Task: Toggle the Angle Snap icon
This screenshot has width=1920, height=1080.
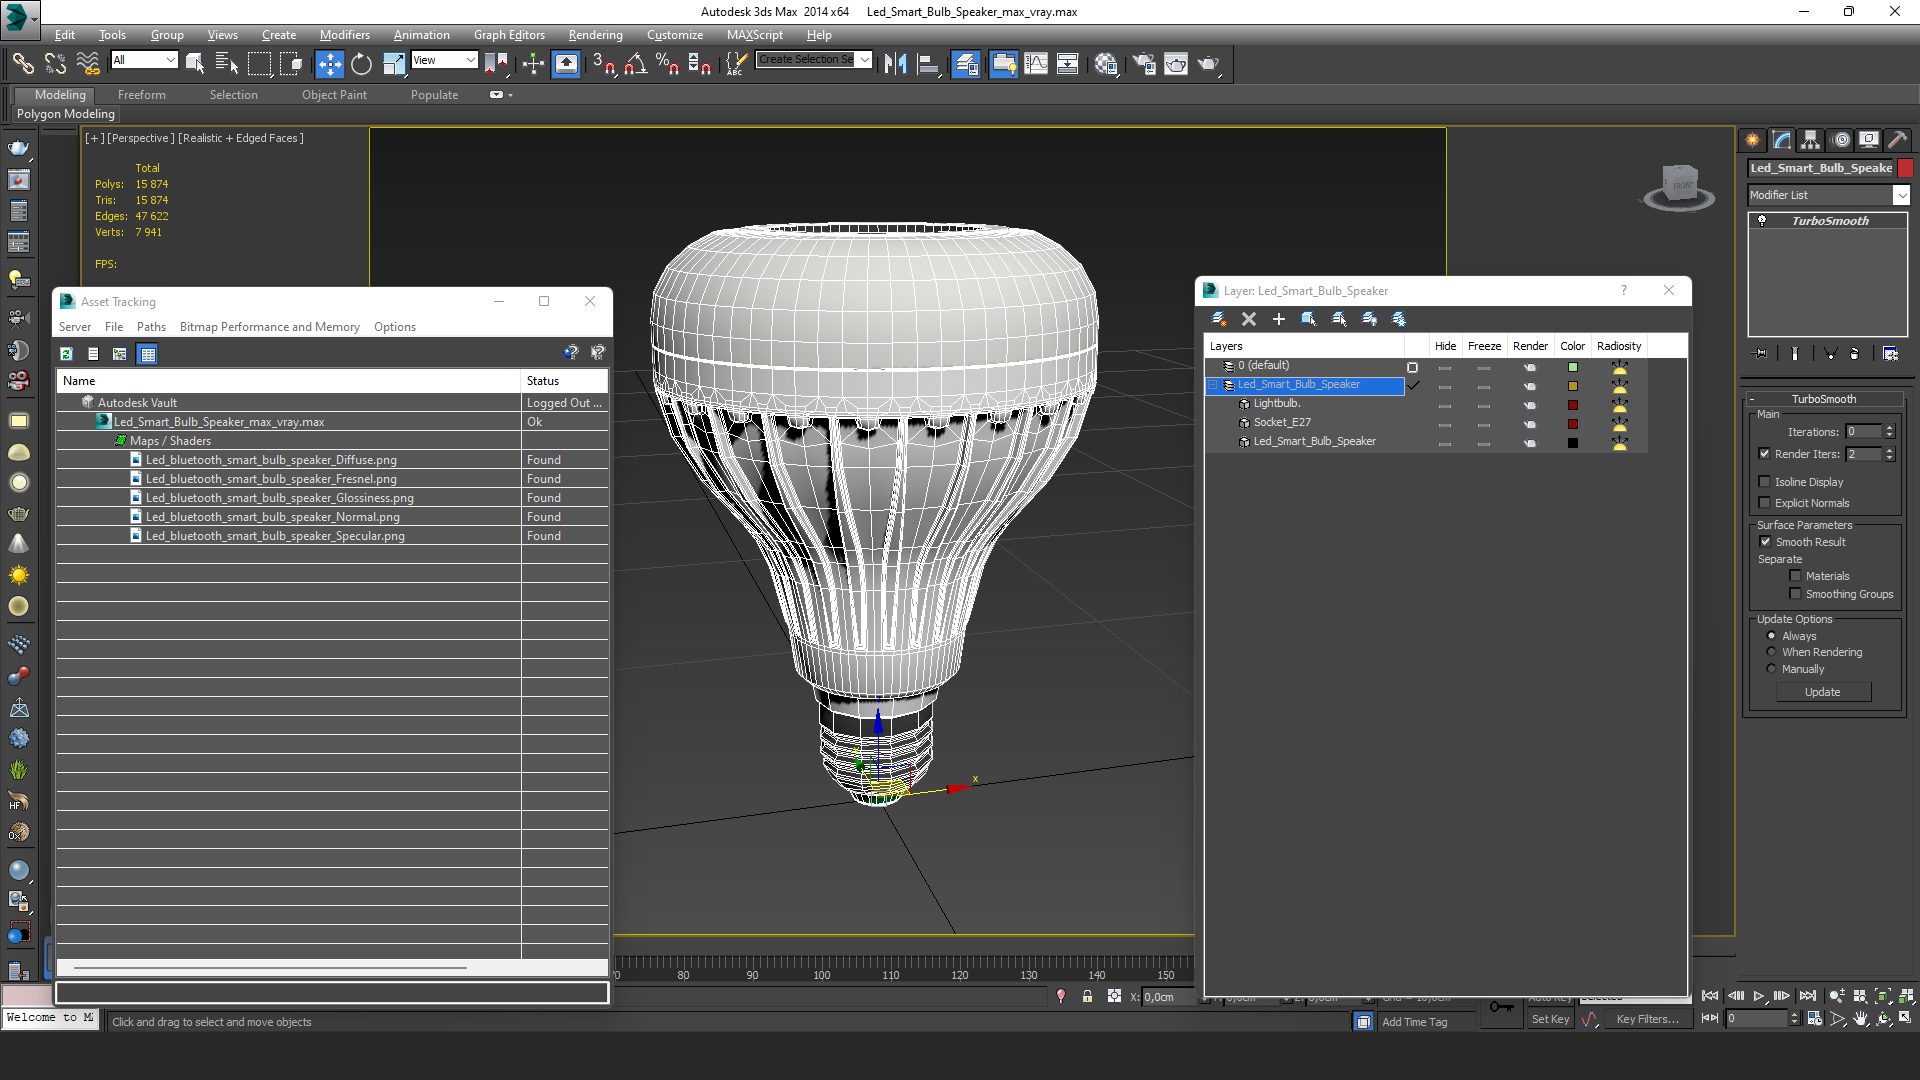Action: [x=635, y=64]
